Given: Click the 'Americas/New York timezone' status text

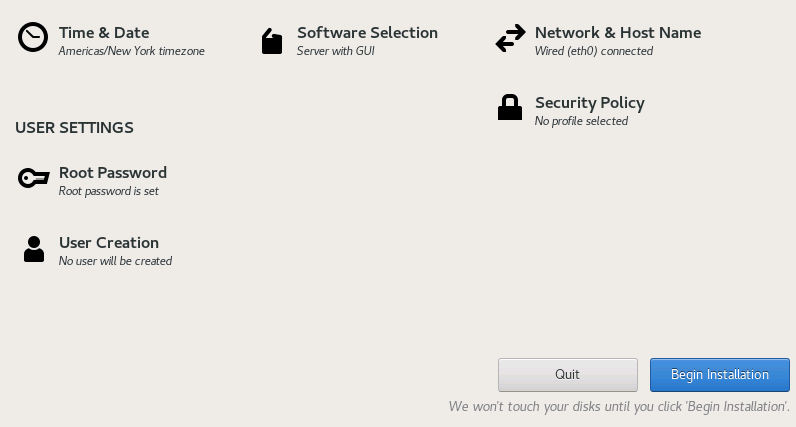Looking at the screenshot, I should coord(131,51).
